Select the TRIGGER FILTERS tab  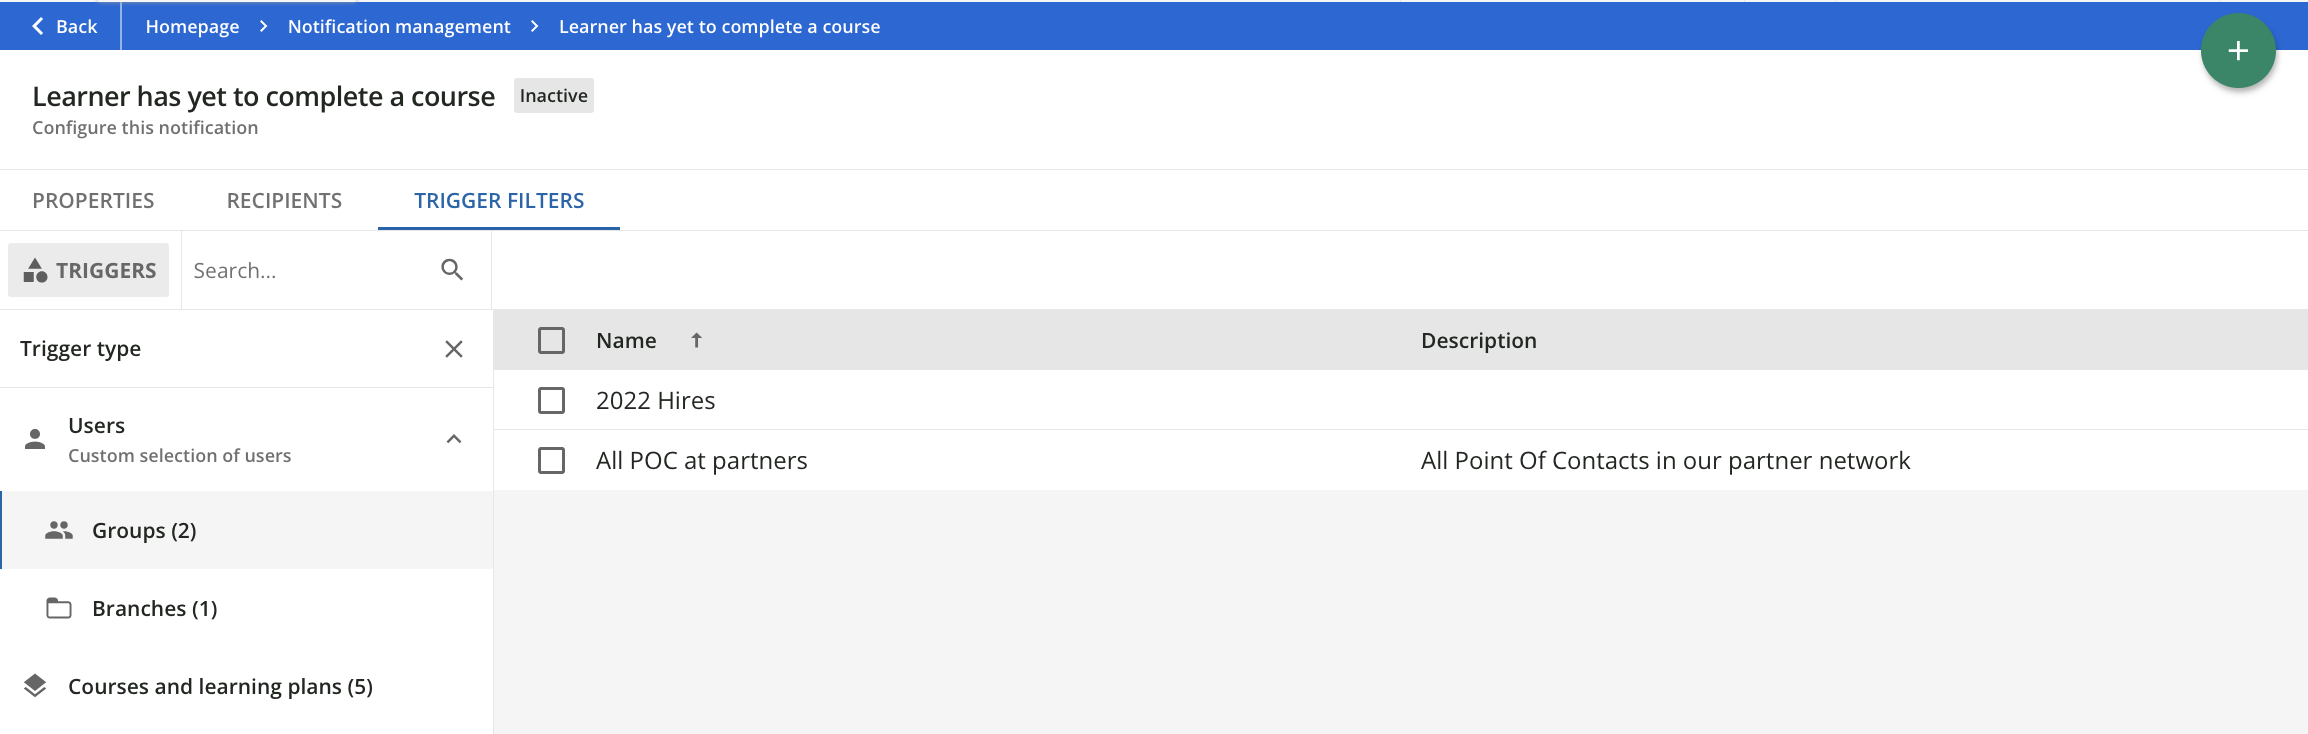499,200
